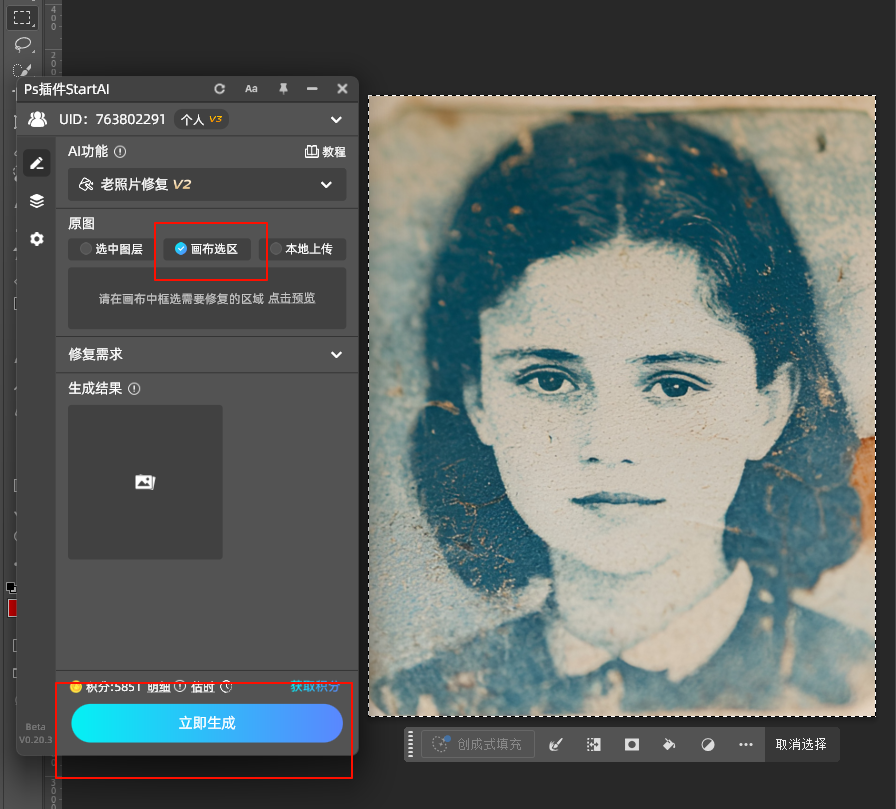The image size is (896, 809).
Task: Select the 画布选区 radio option
Action: [206, 249]
